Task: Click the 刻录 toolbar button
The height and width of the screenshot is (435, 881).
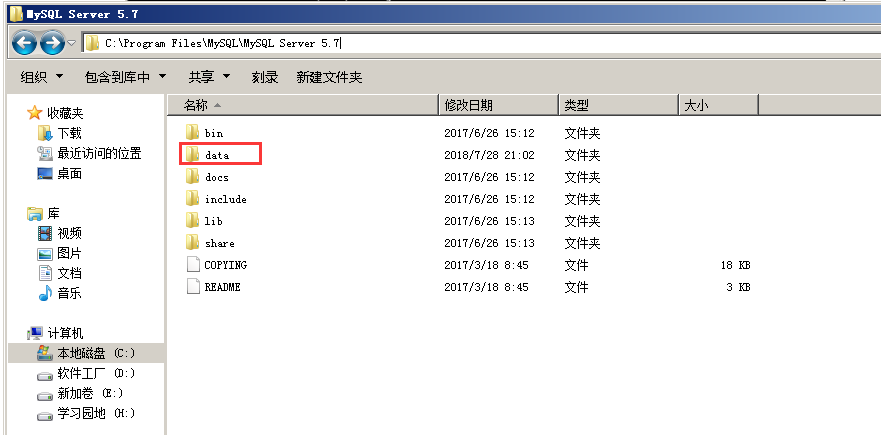Action: click(x=265, y=77)
